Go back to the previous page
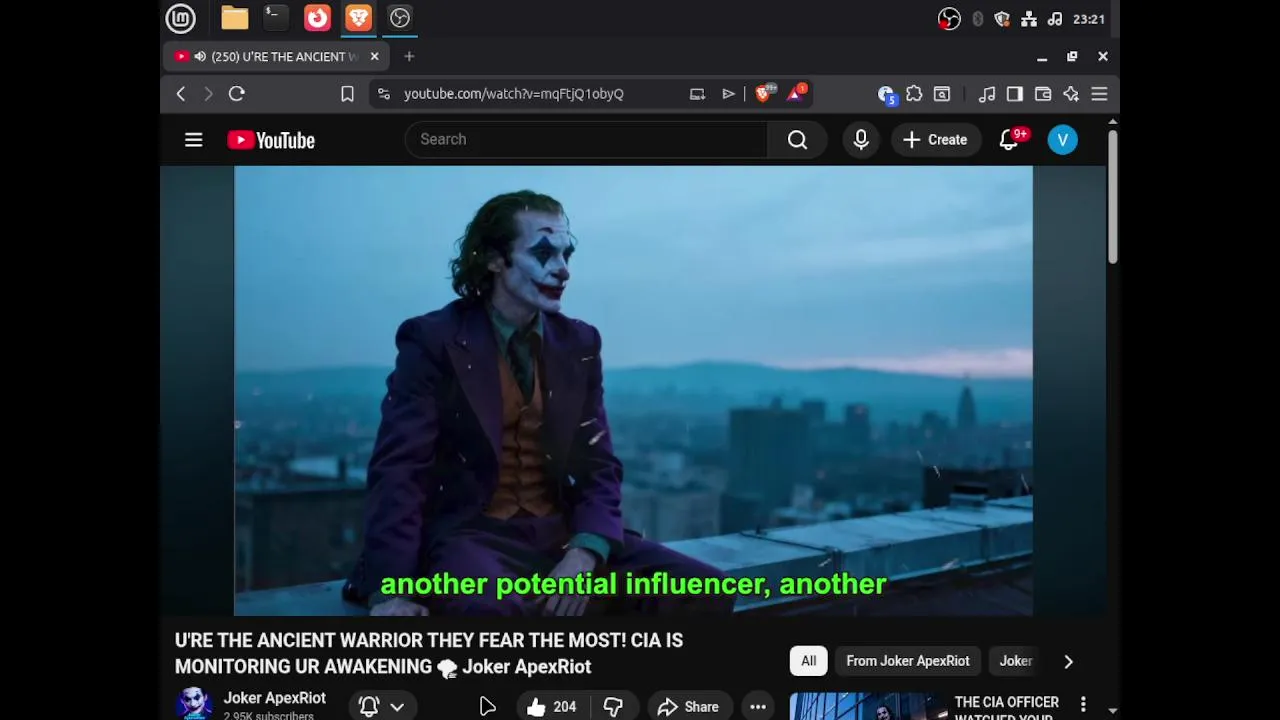The image size is (1280, 720). (x=181, y=94)
